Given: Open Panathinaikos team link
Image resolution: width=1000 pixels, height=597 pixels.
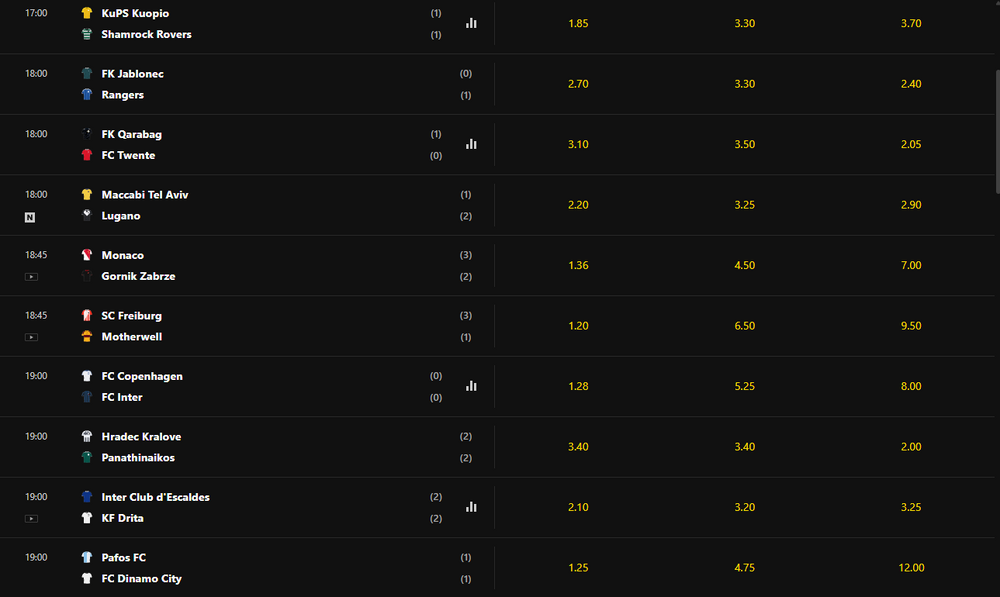Looking at the screenshot, I should [138, 457].
